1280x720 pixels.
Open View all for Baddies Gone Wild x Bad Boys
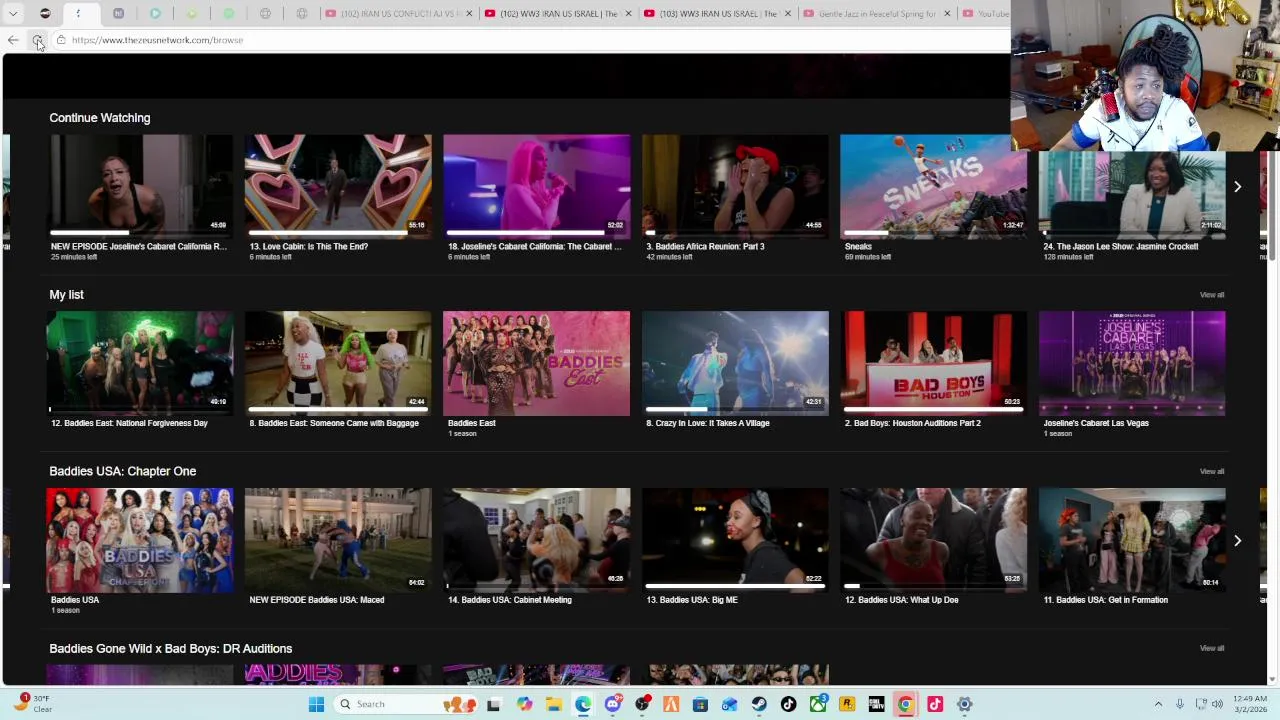pyautogui.click(x=1211, y=648)
